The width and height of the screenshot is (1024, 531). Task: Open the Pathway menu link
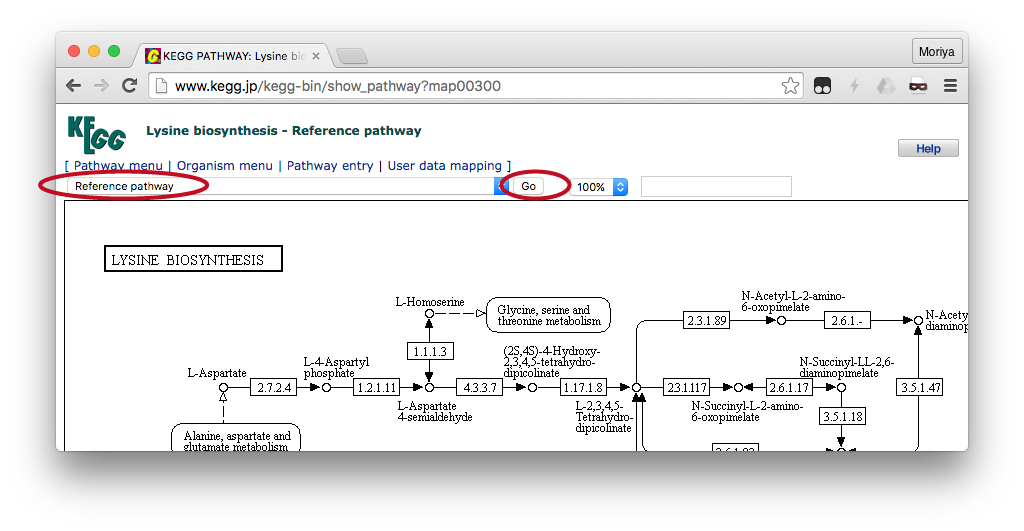tap(118, 166)
